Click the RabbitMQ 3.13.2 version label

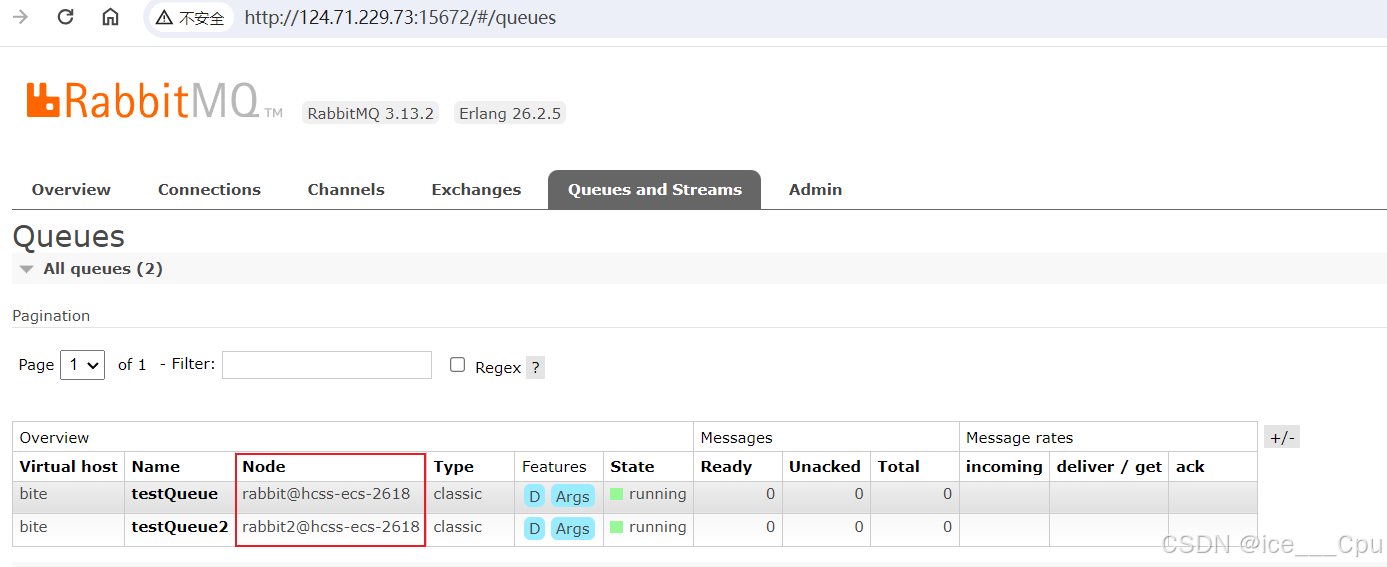(x=370, y=113)
